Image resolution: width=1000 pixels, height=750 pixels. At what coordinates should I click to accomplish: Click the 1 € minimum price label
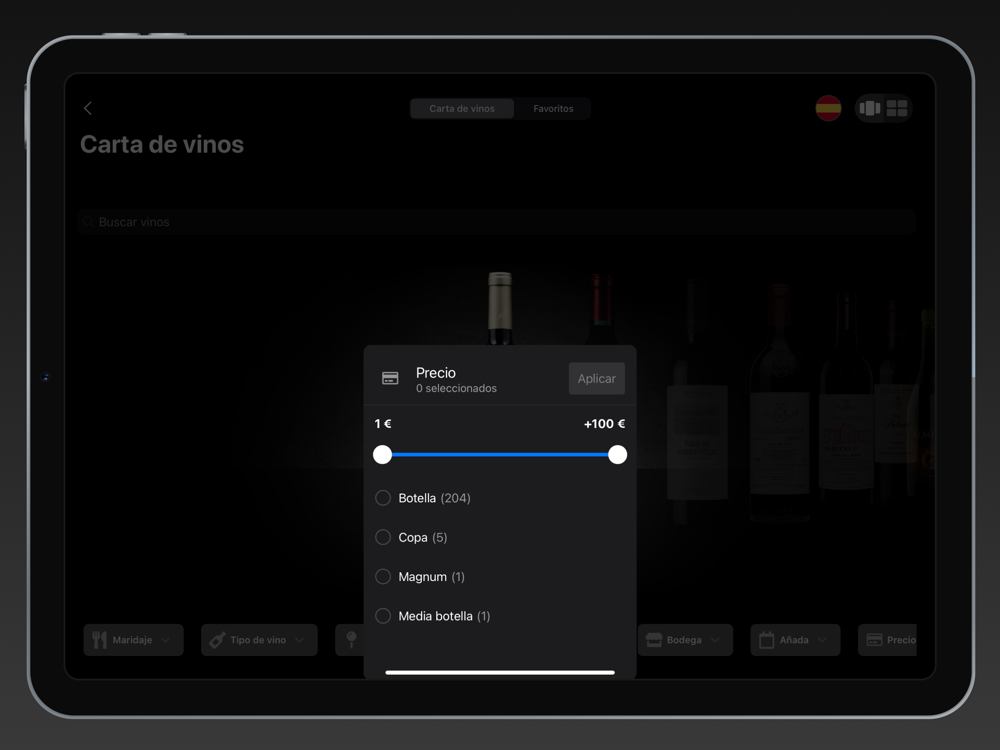click(383, 424)
